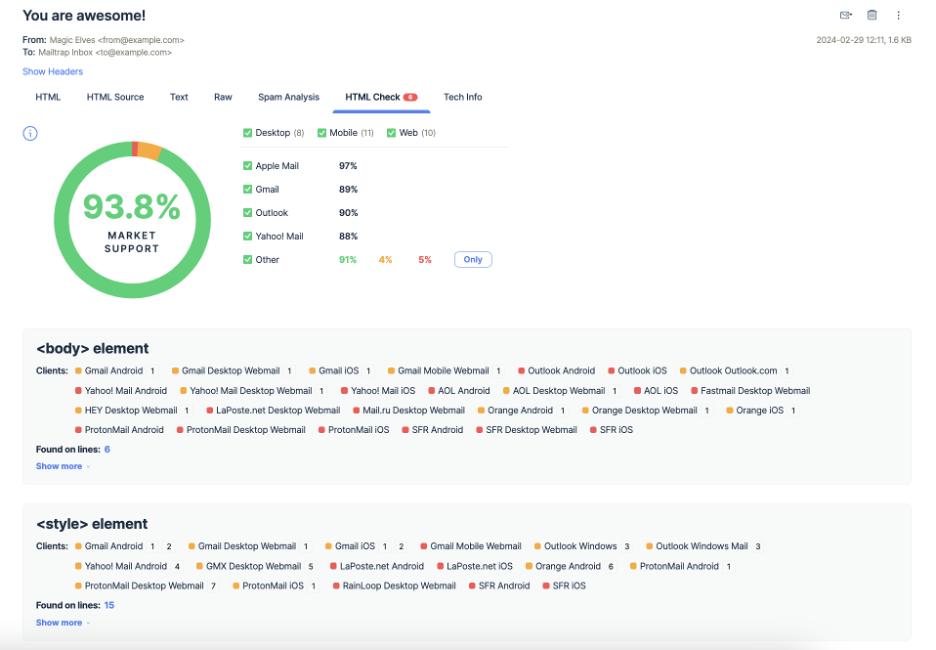Uncheck the Apple Mail checkbox
Viewport: 936px width, 650px height.
[248, 166]
